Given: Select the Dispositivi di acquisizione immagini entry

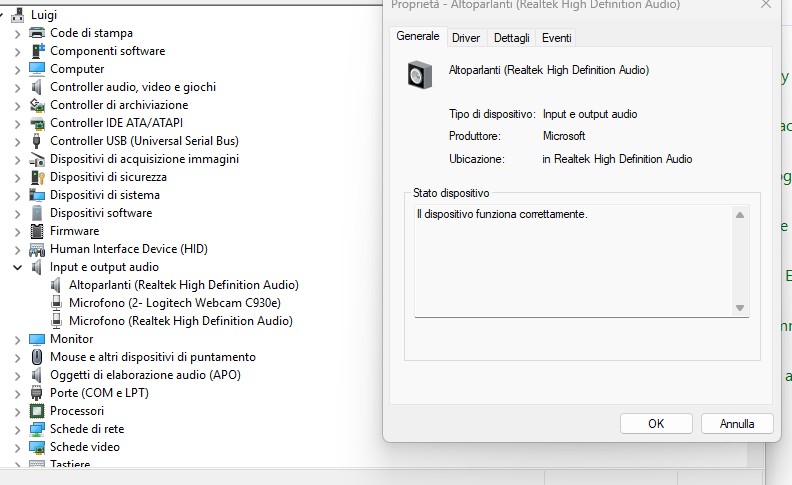Looking at the screenshot, I should 144,159.
